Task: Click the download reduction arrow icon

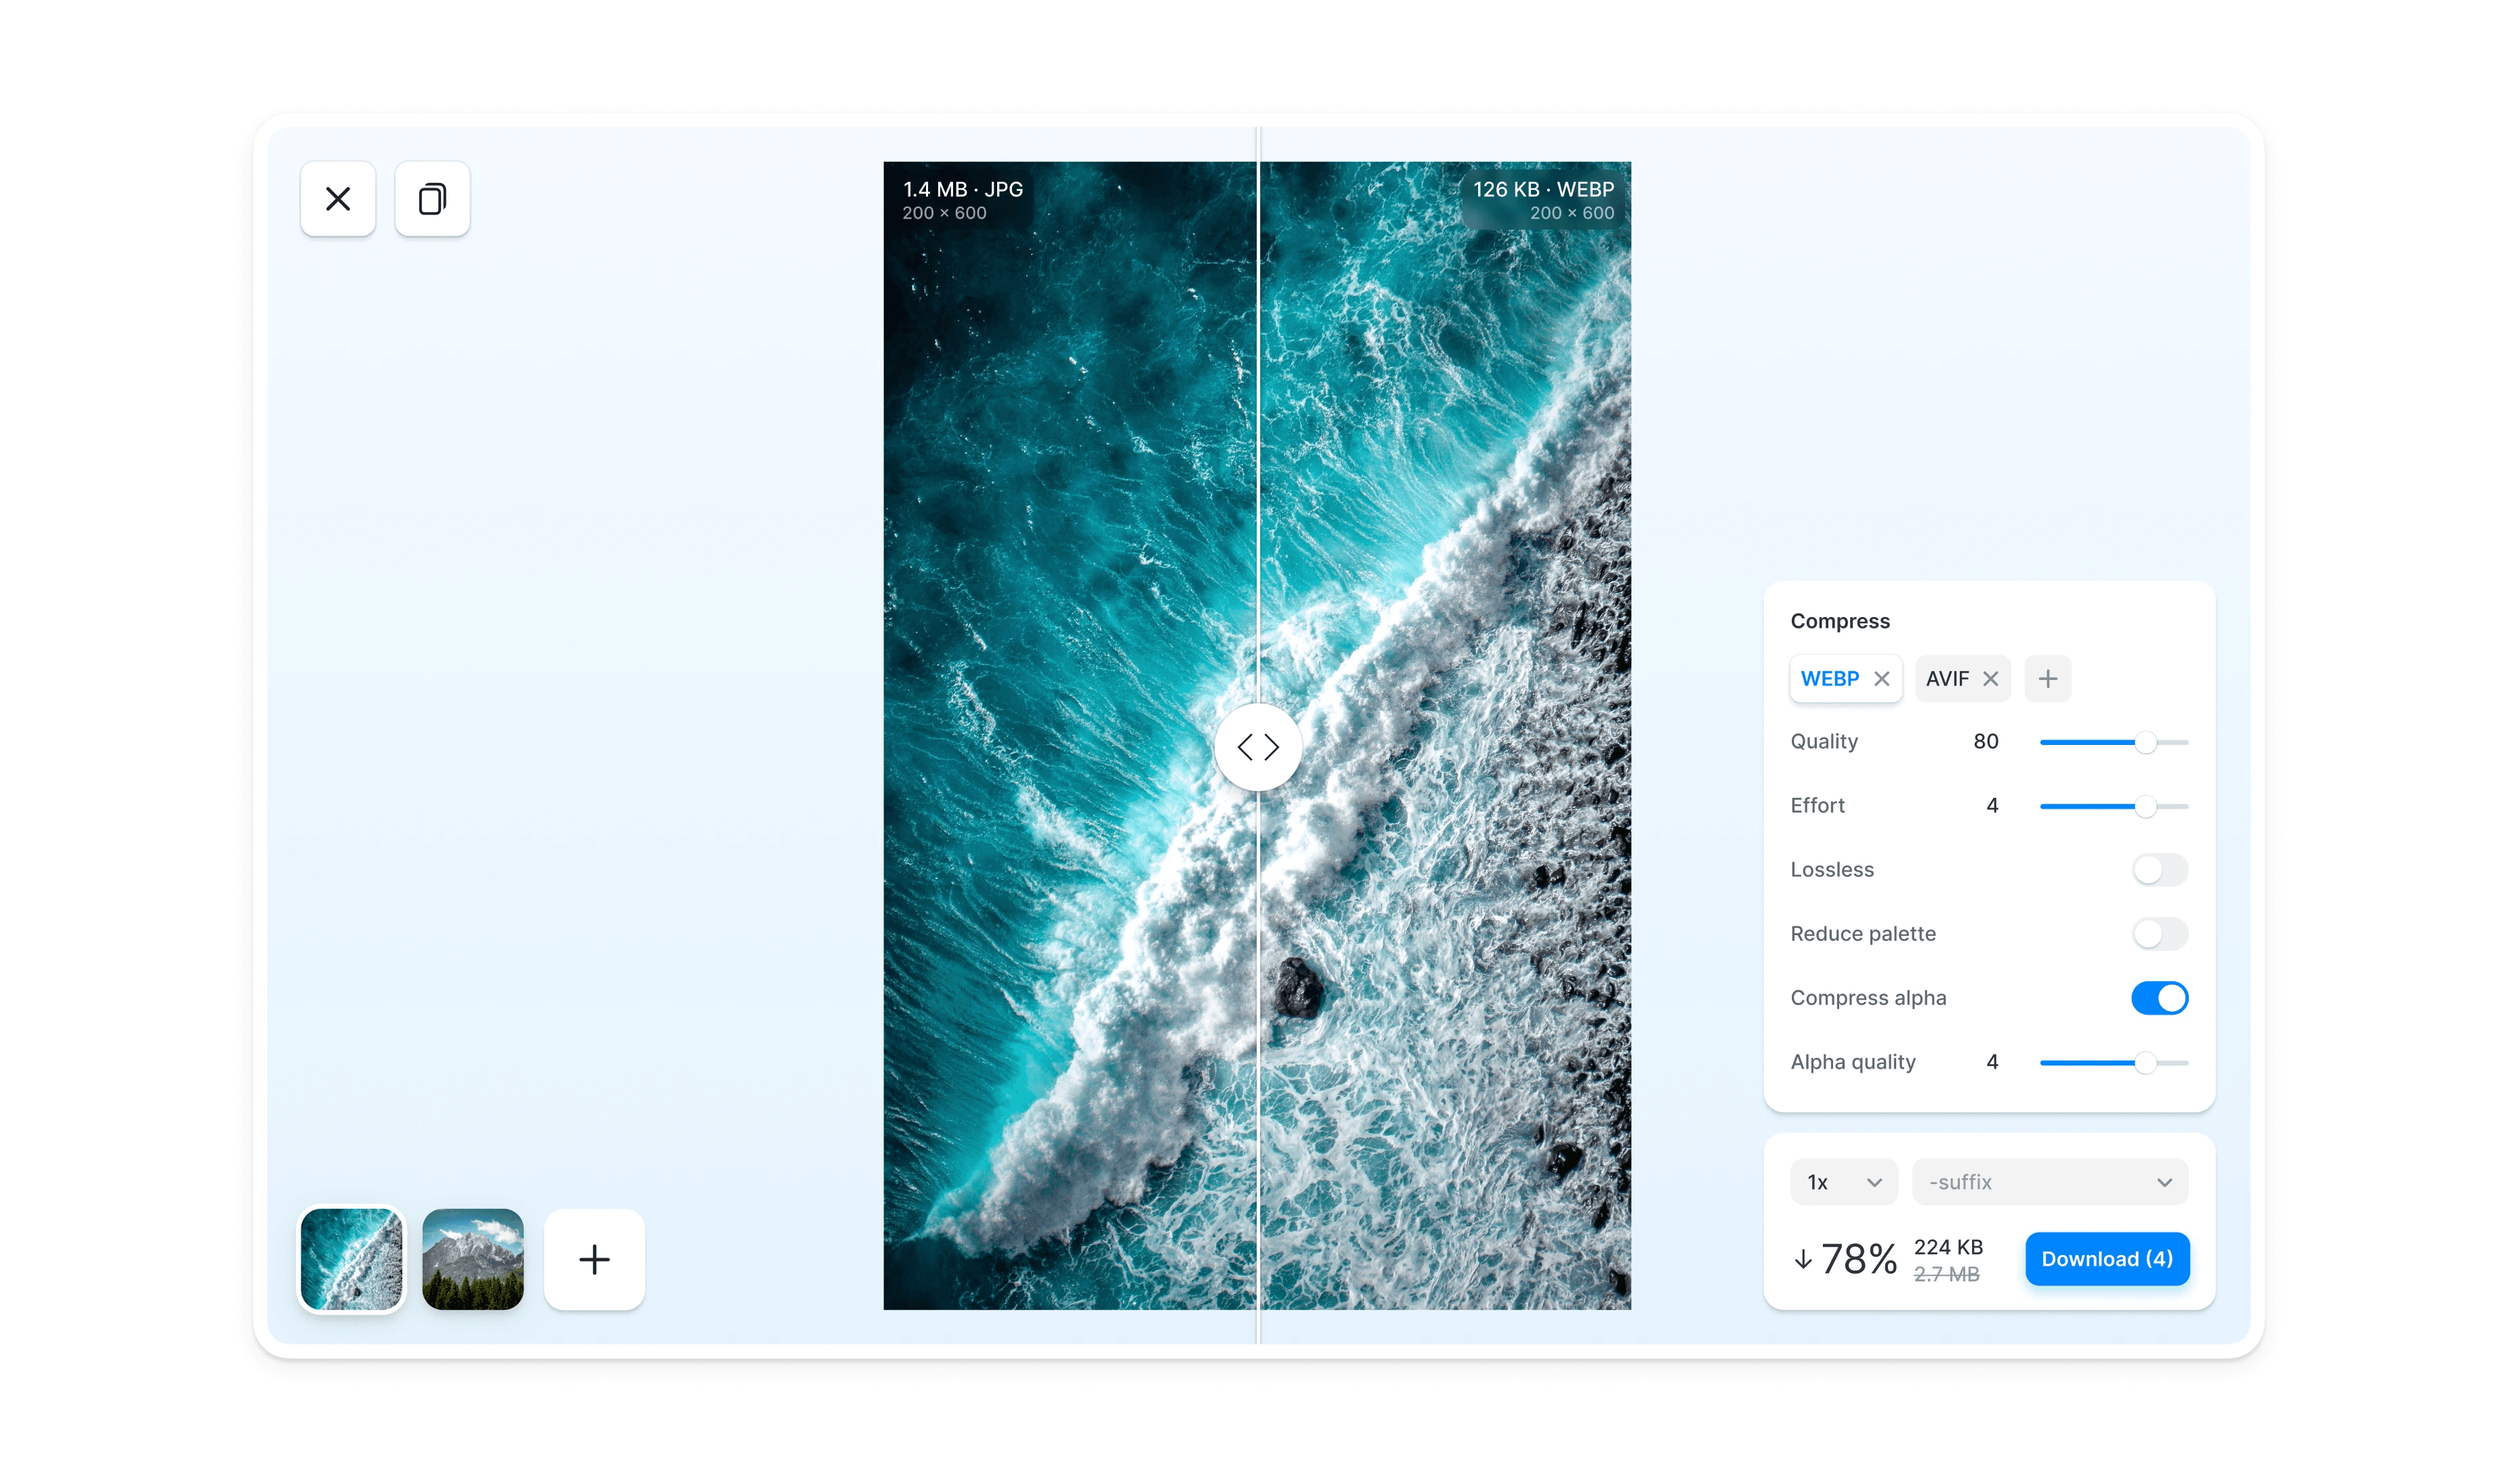Action: point(1802,1259)
